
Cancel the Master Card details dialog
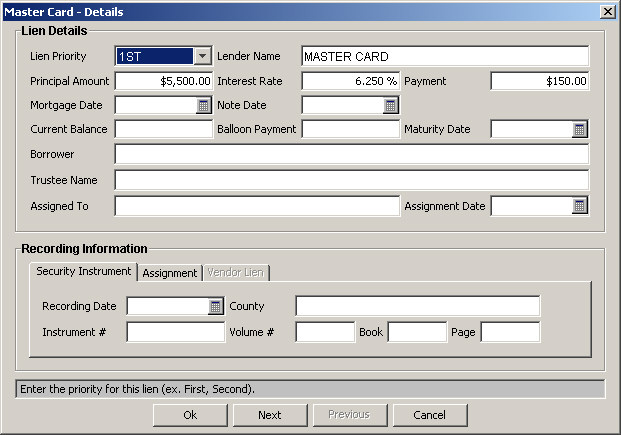click(430, 415)
